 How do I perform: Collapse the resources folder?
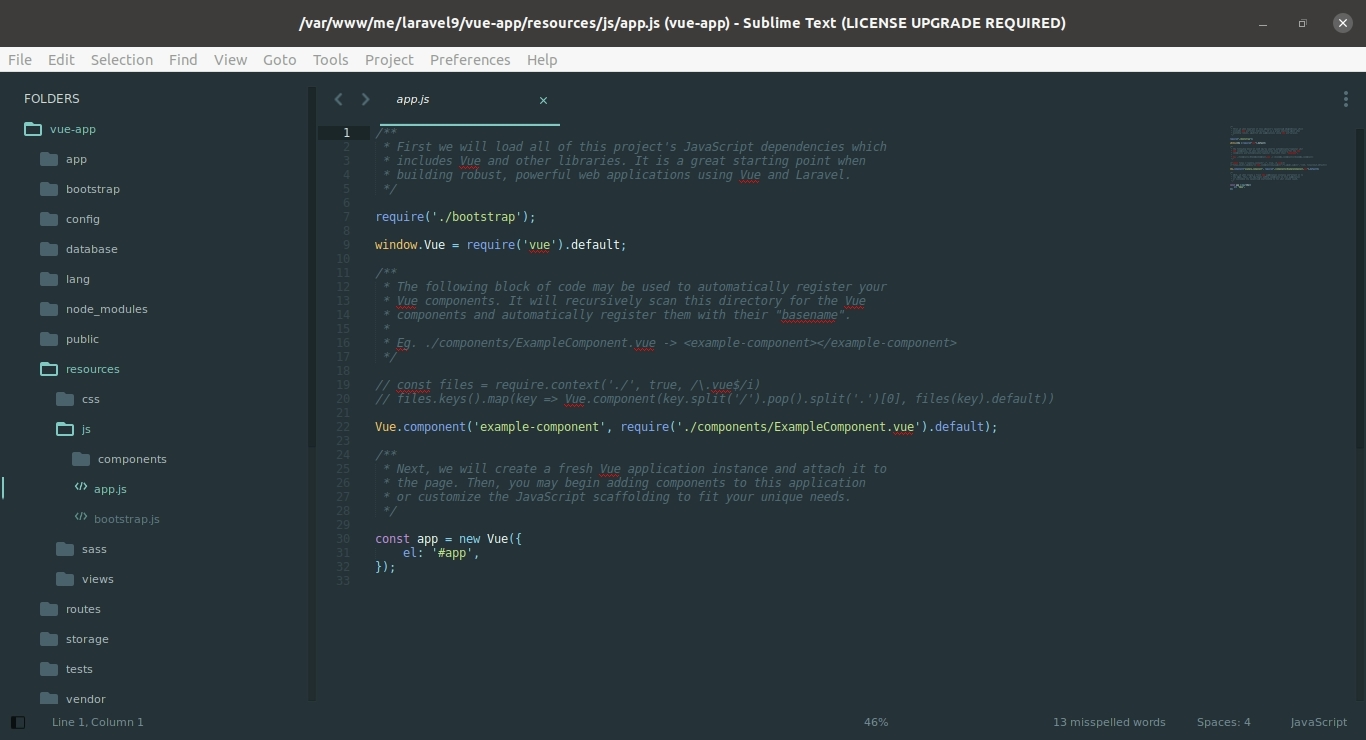coord(92,369)
